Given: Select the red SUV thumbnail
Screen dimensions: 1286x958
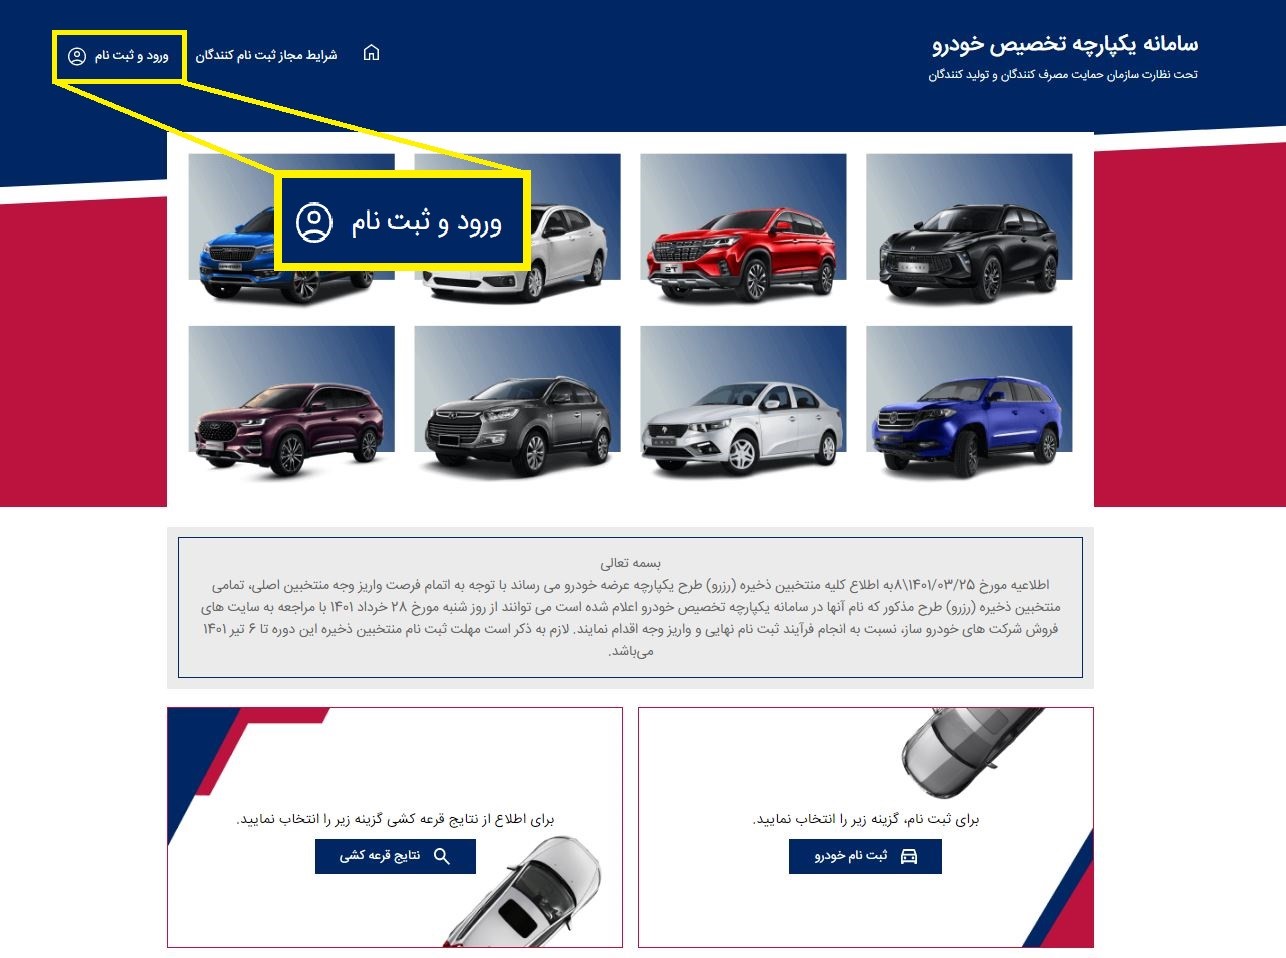Looking at the screenshot, I should [x=743, y=229].
